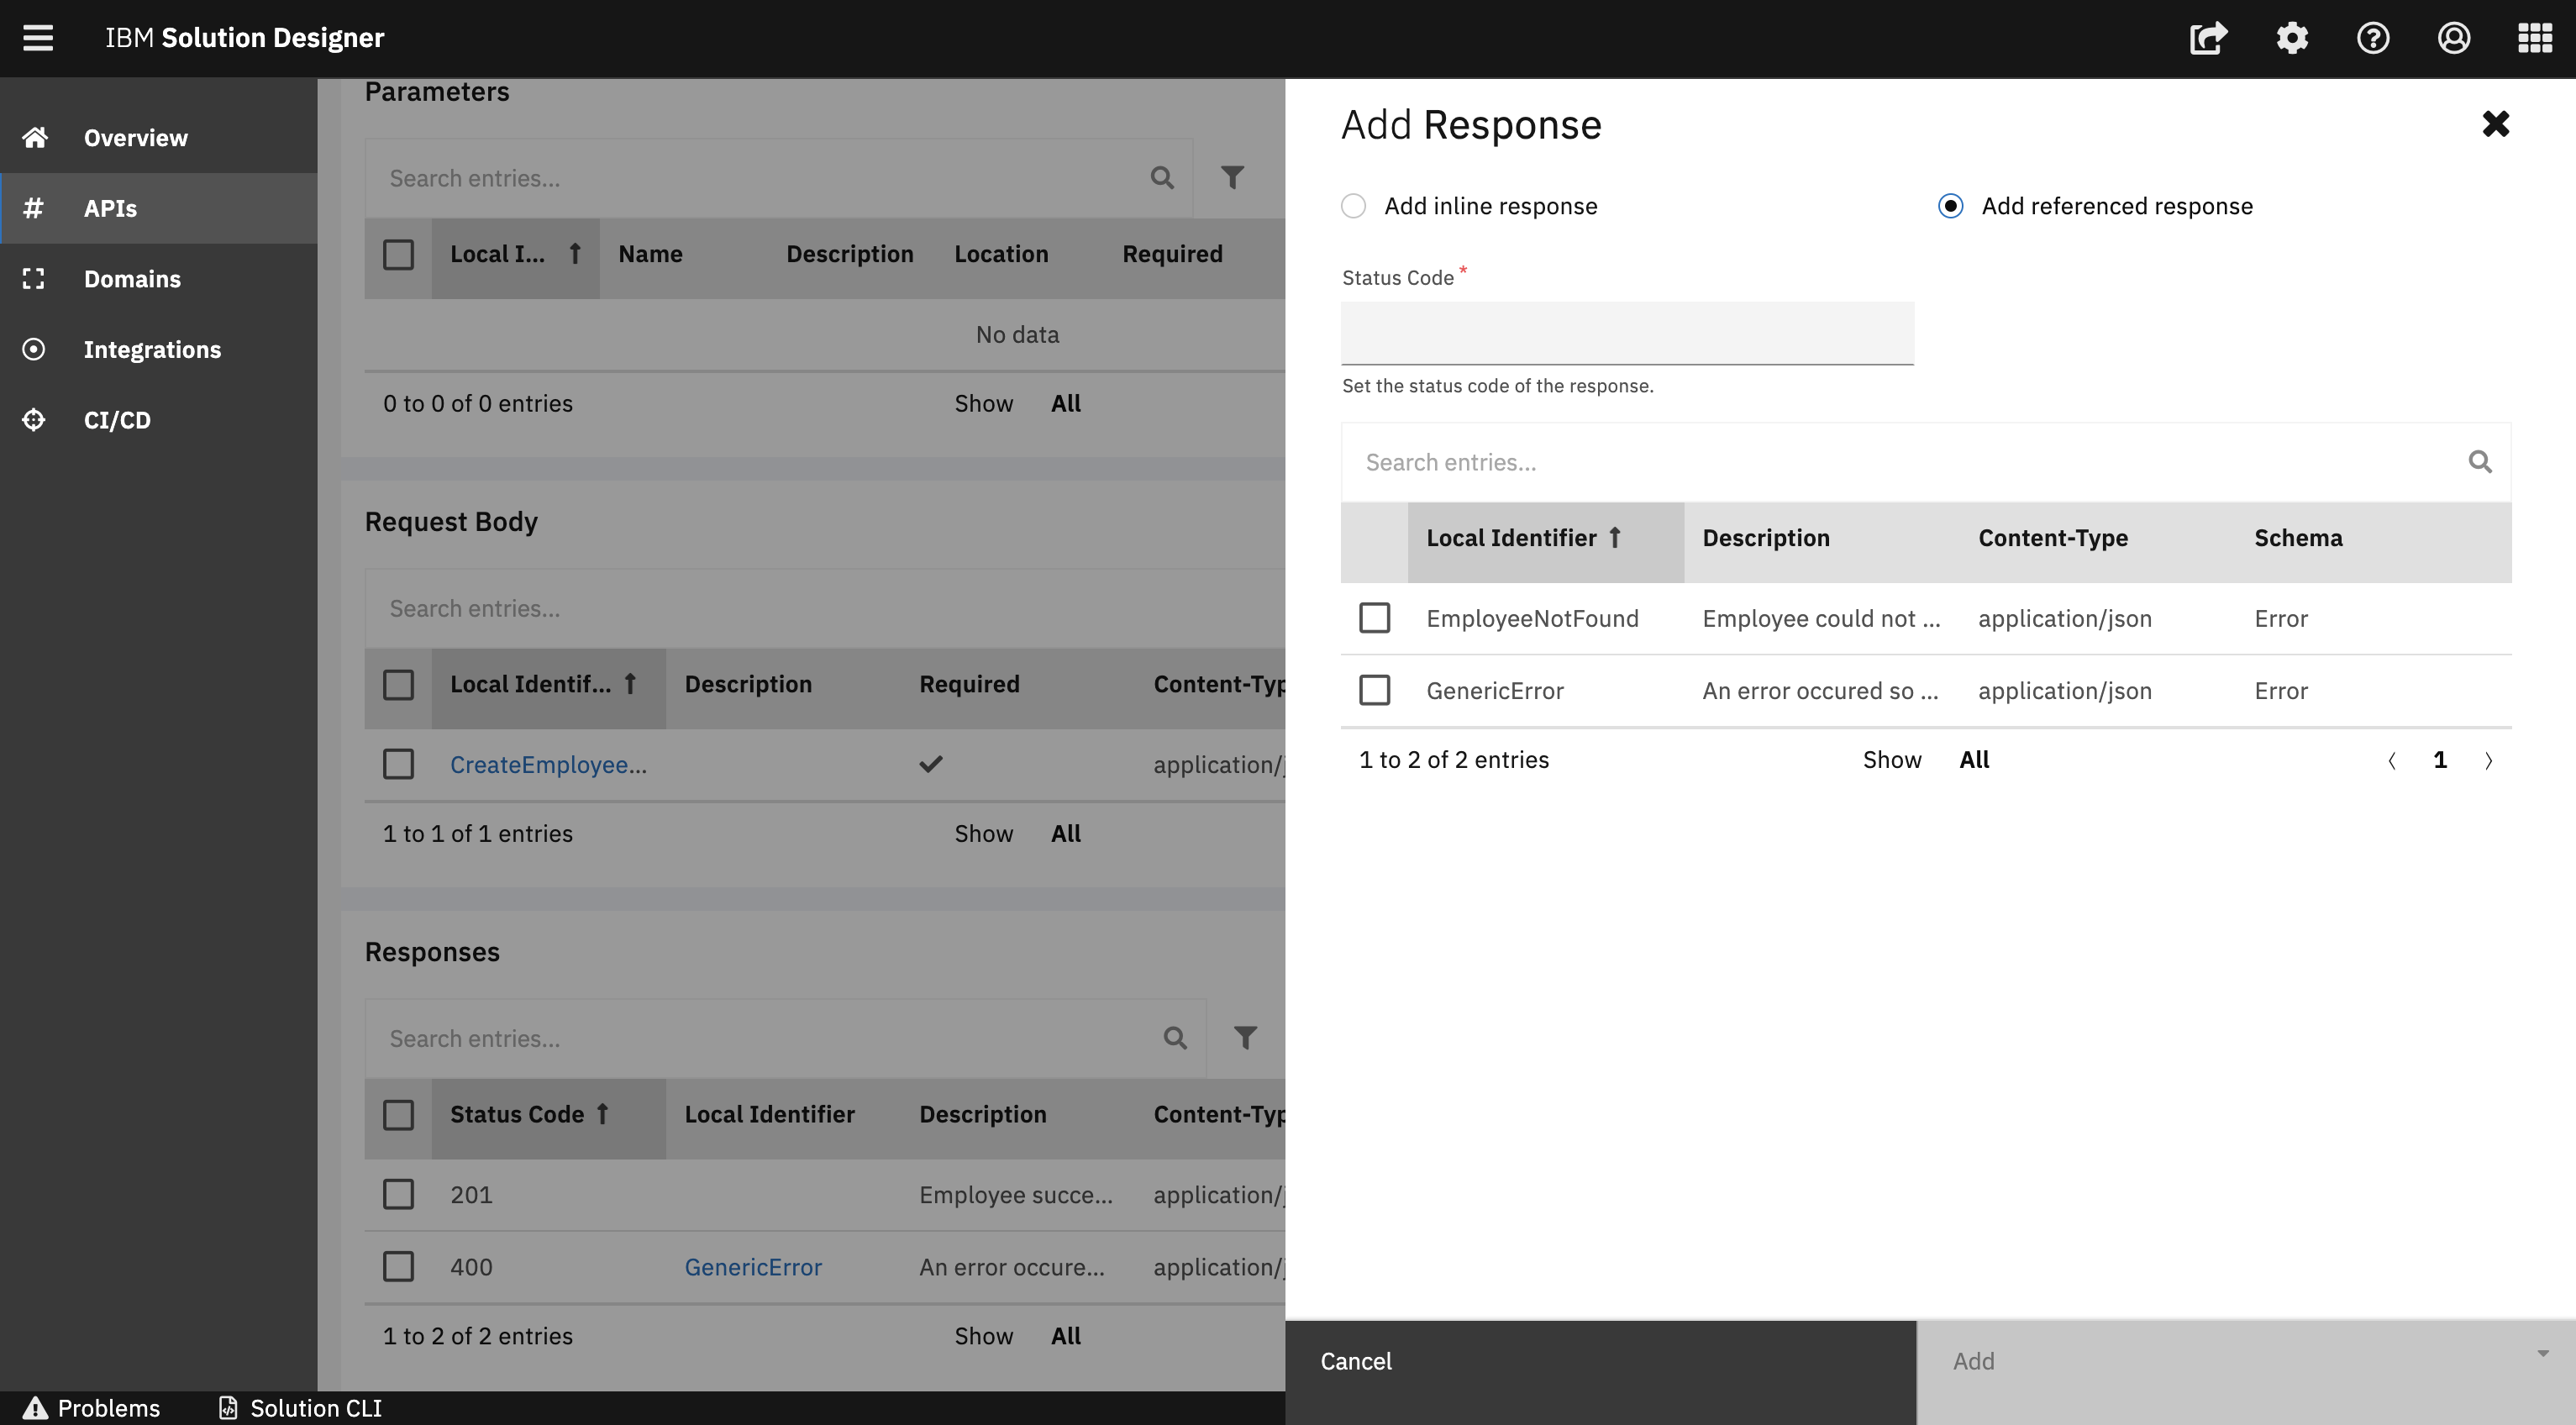
Task: Check the EmployeeNotFound response row
Action: (x=1374, y=618)
